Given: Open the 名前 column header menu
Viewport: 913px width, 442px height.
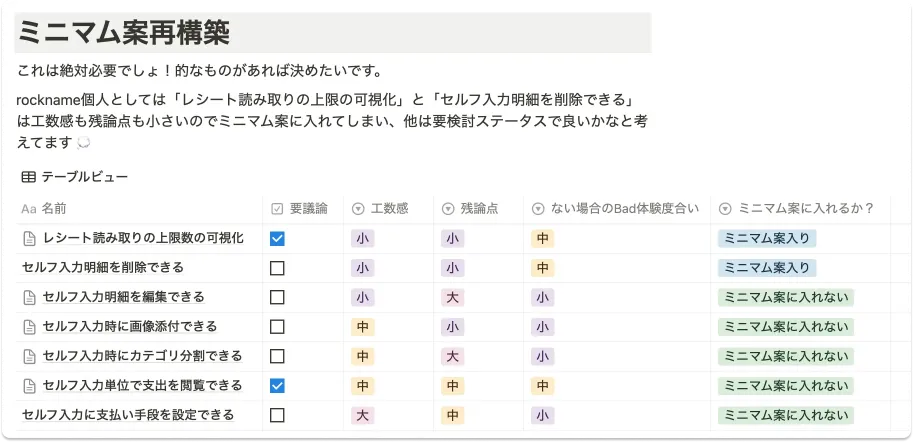Looking at the screenshot, I should click(140, 209).
